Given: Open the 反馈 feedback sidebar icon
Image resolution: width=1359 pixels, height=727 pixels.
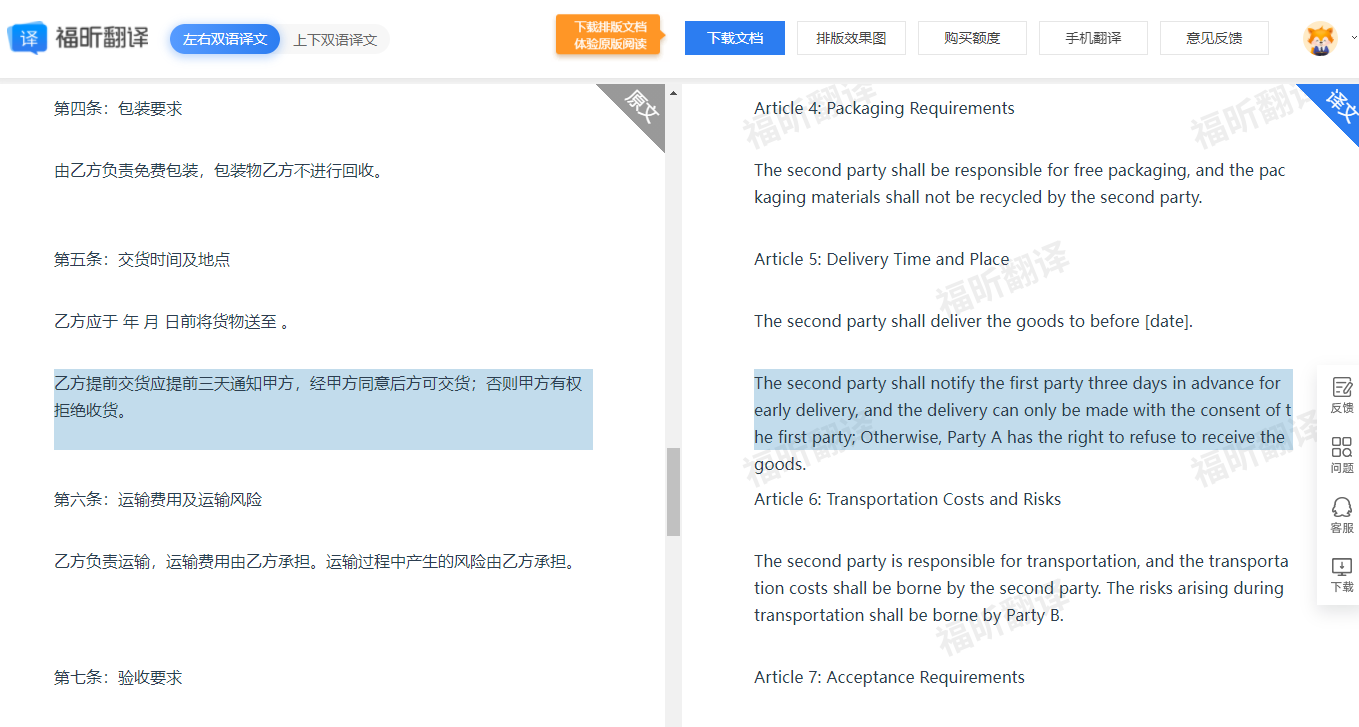Looking at the screenshot, I should tap(1342, 394).
